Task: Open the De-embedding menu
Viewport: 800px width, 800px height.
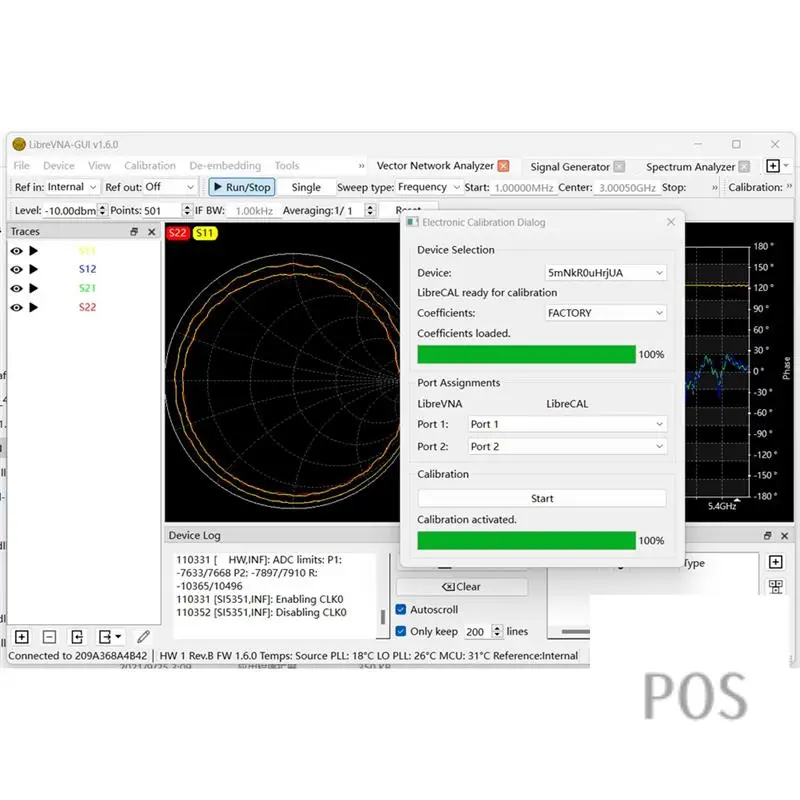Action: (225, 166)
